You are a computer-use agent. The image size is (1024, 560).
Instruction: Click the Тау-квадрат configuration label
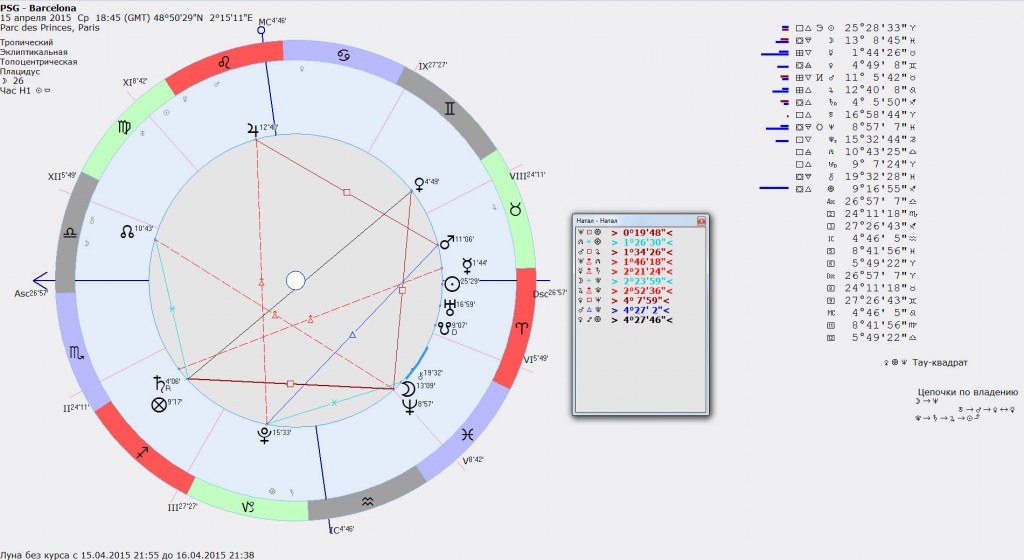pyautogui.click(x=940, y=363)
